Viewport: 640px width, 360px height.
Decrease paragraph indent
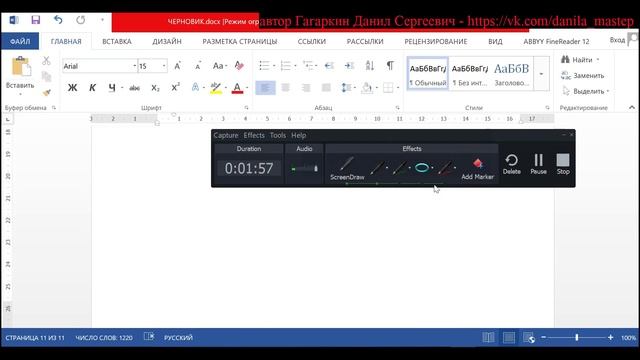click(x=329, y=66)
